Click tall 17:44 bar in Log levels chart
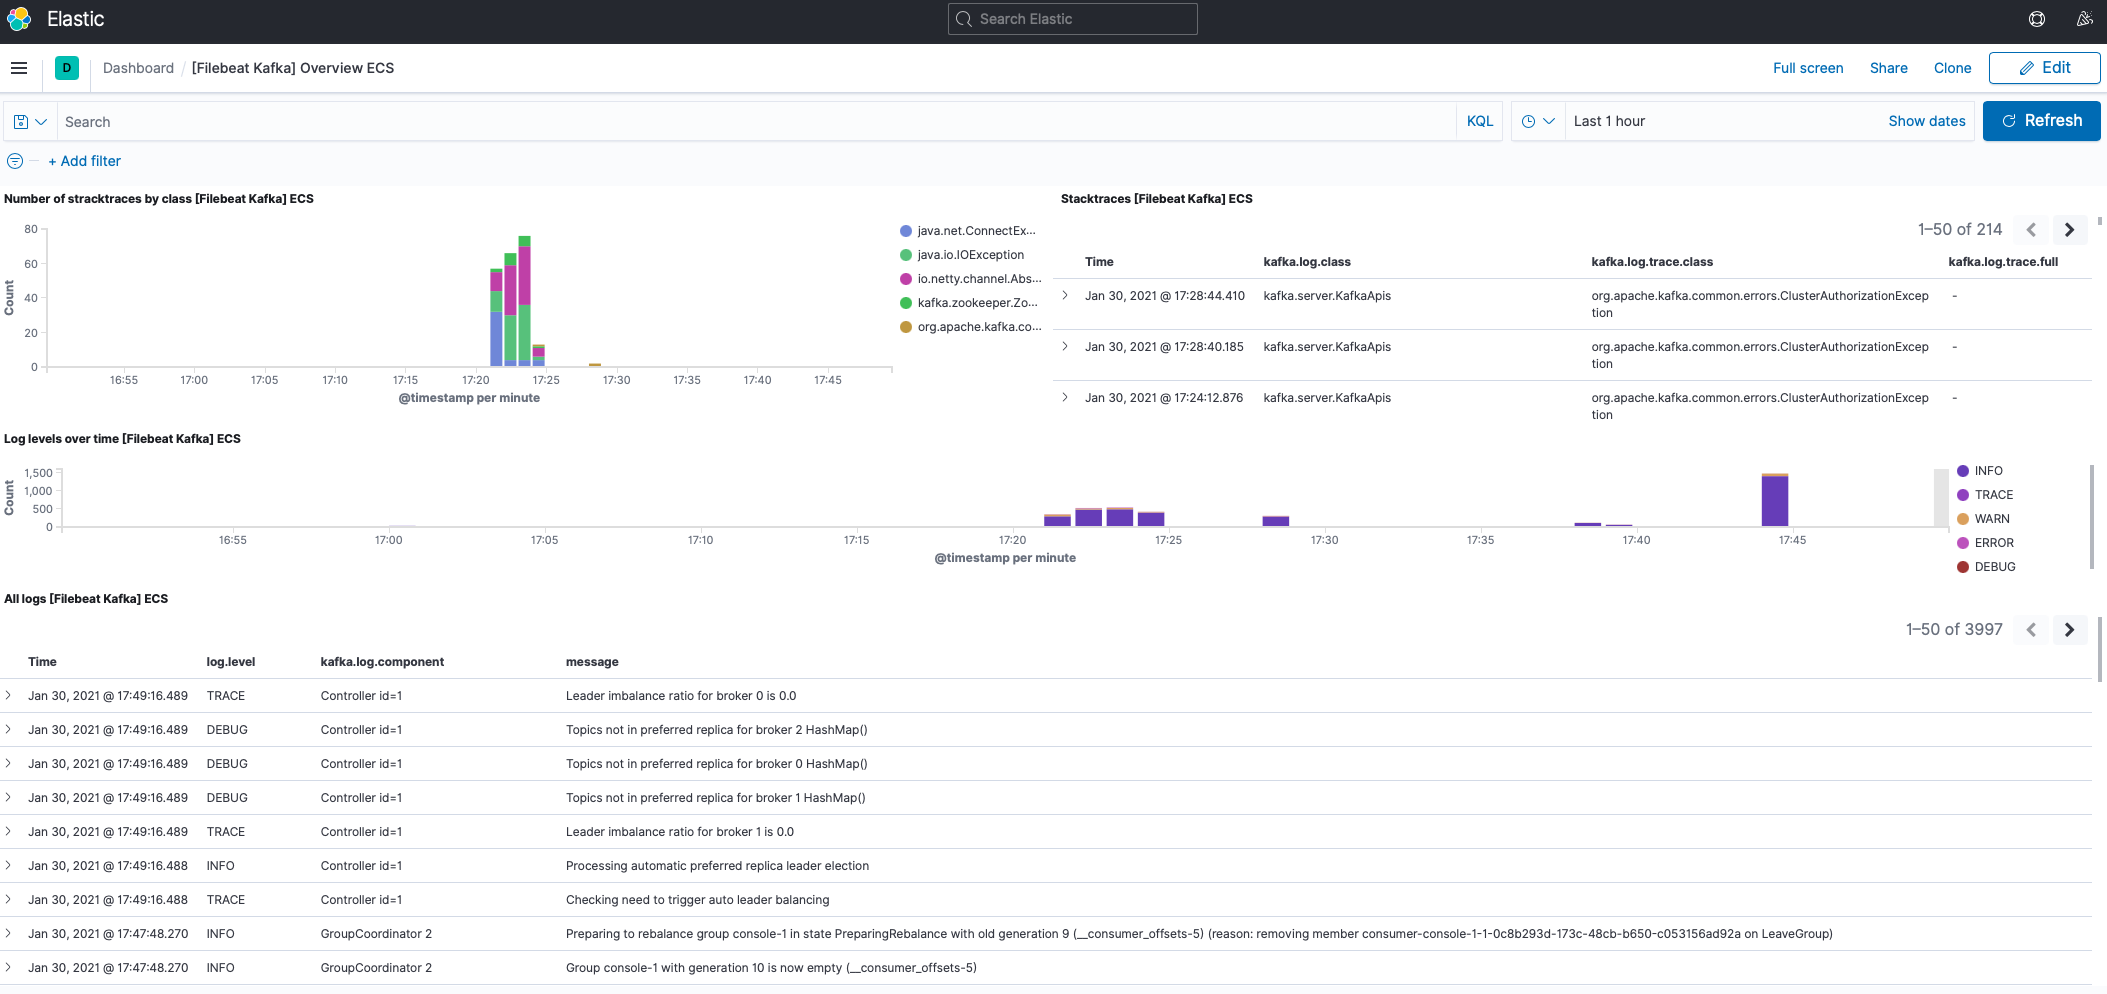The image size is (2107, 994). tap(1775, 500)
